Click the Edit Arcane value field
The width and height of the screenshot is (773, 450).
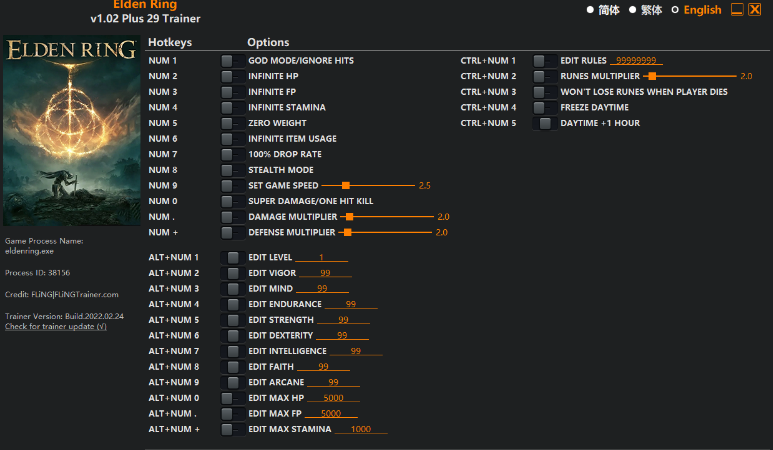[x=334, y=382]
